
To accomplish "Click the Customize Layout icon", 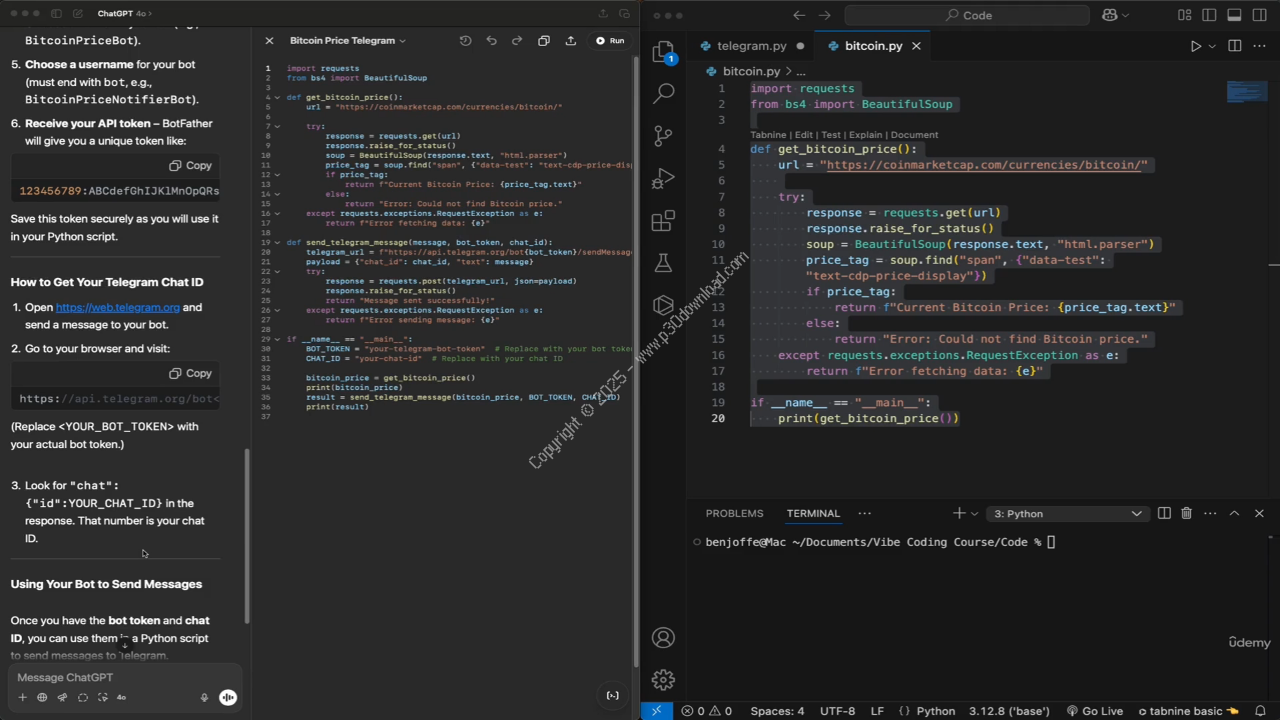I will coord(1184,15).
